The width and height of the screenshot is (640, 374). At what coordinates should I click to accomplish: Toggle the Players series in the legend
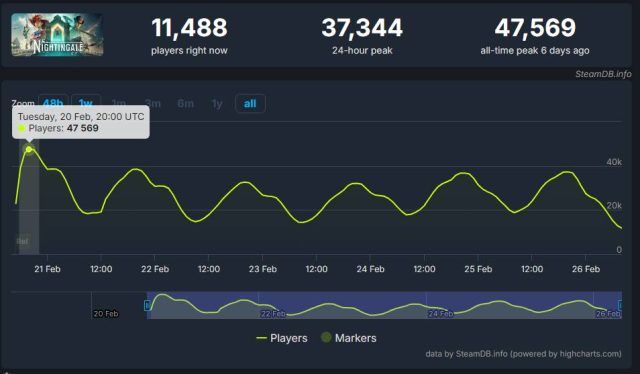282,338
